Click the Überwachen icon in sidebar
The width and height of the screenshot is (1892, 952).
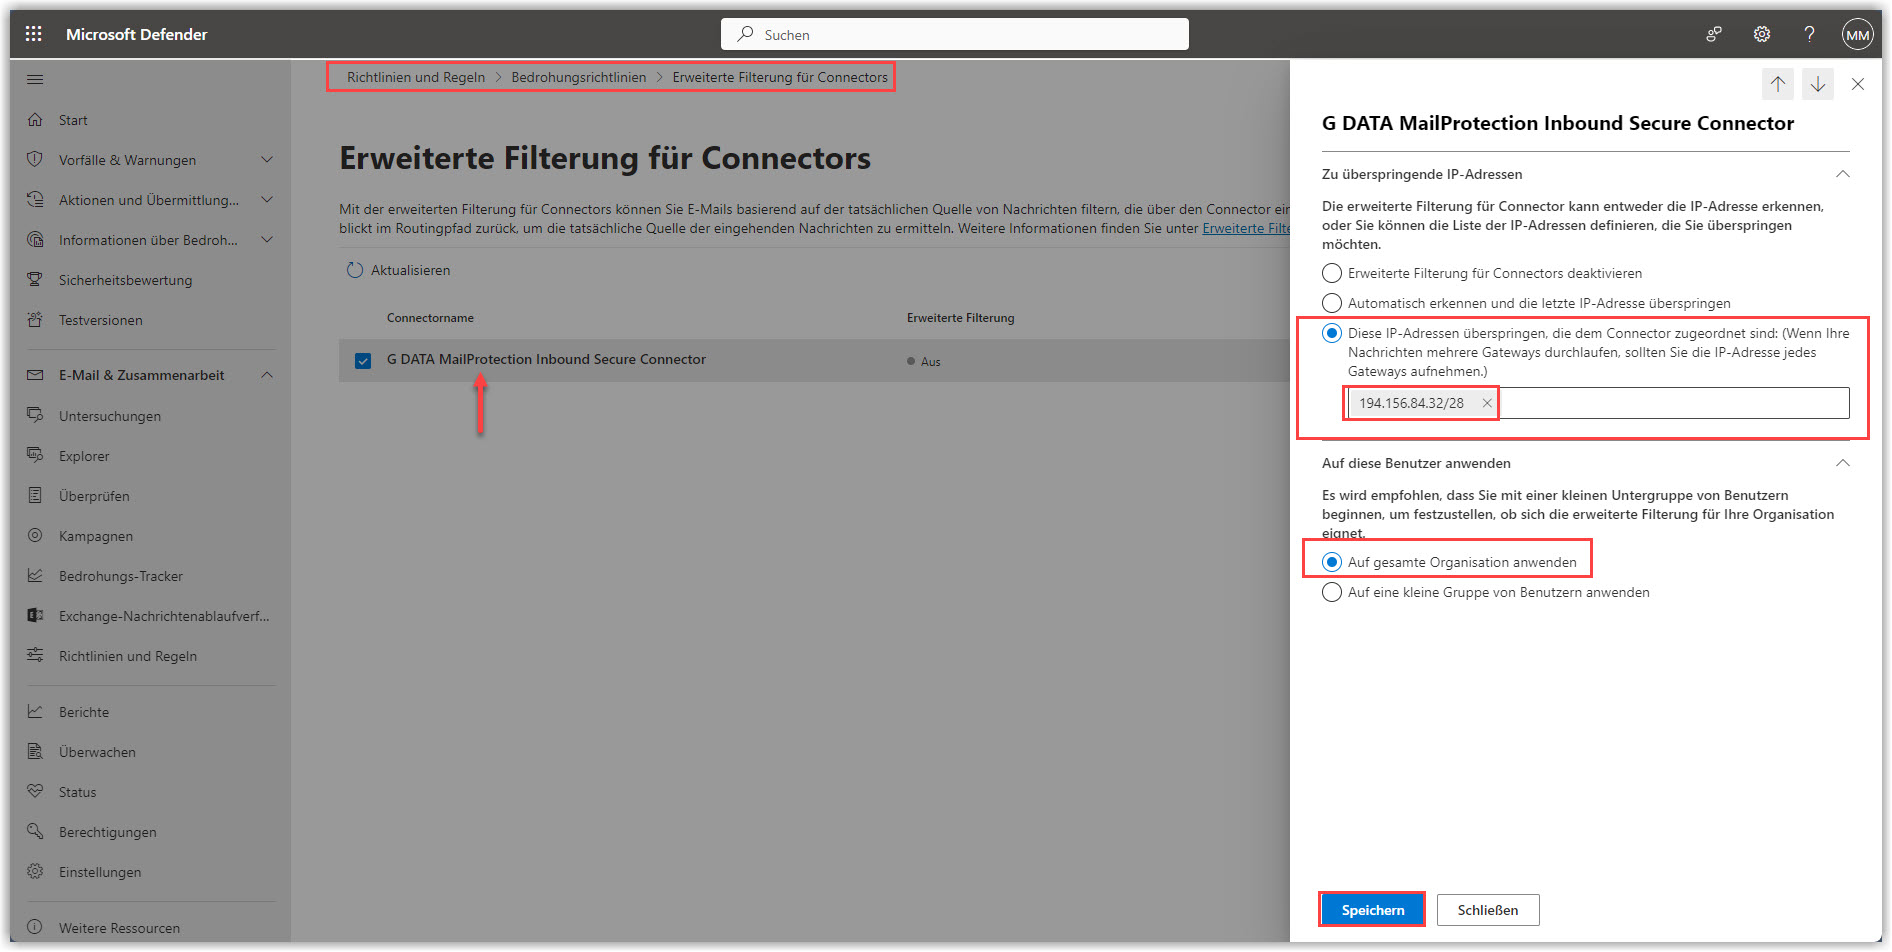coord(35,751)
